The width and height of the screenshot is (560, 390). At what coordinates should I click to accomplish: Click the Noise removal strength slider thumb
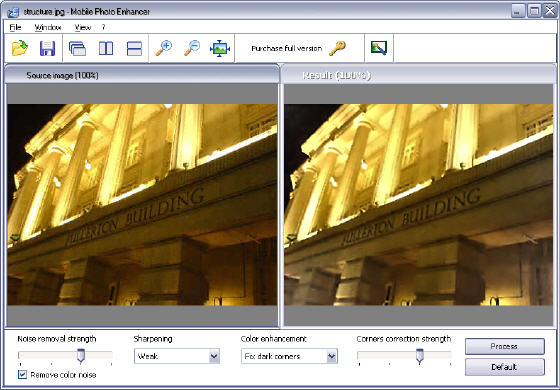click(x=81, y=356)
